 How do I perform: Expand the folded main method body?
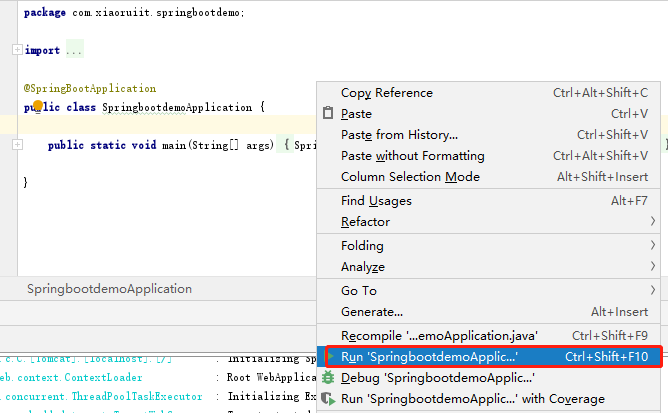click(x=17, y=145)
